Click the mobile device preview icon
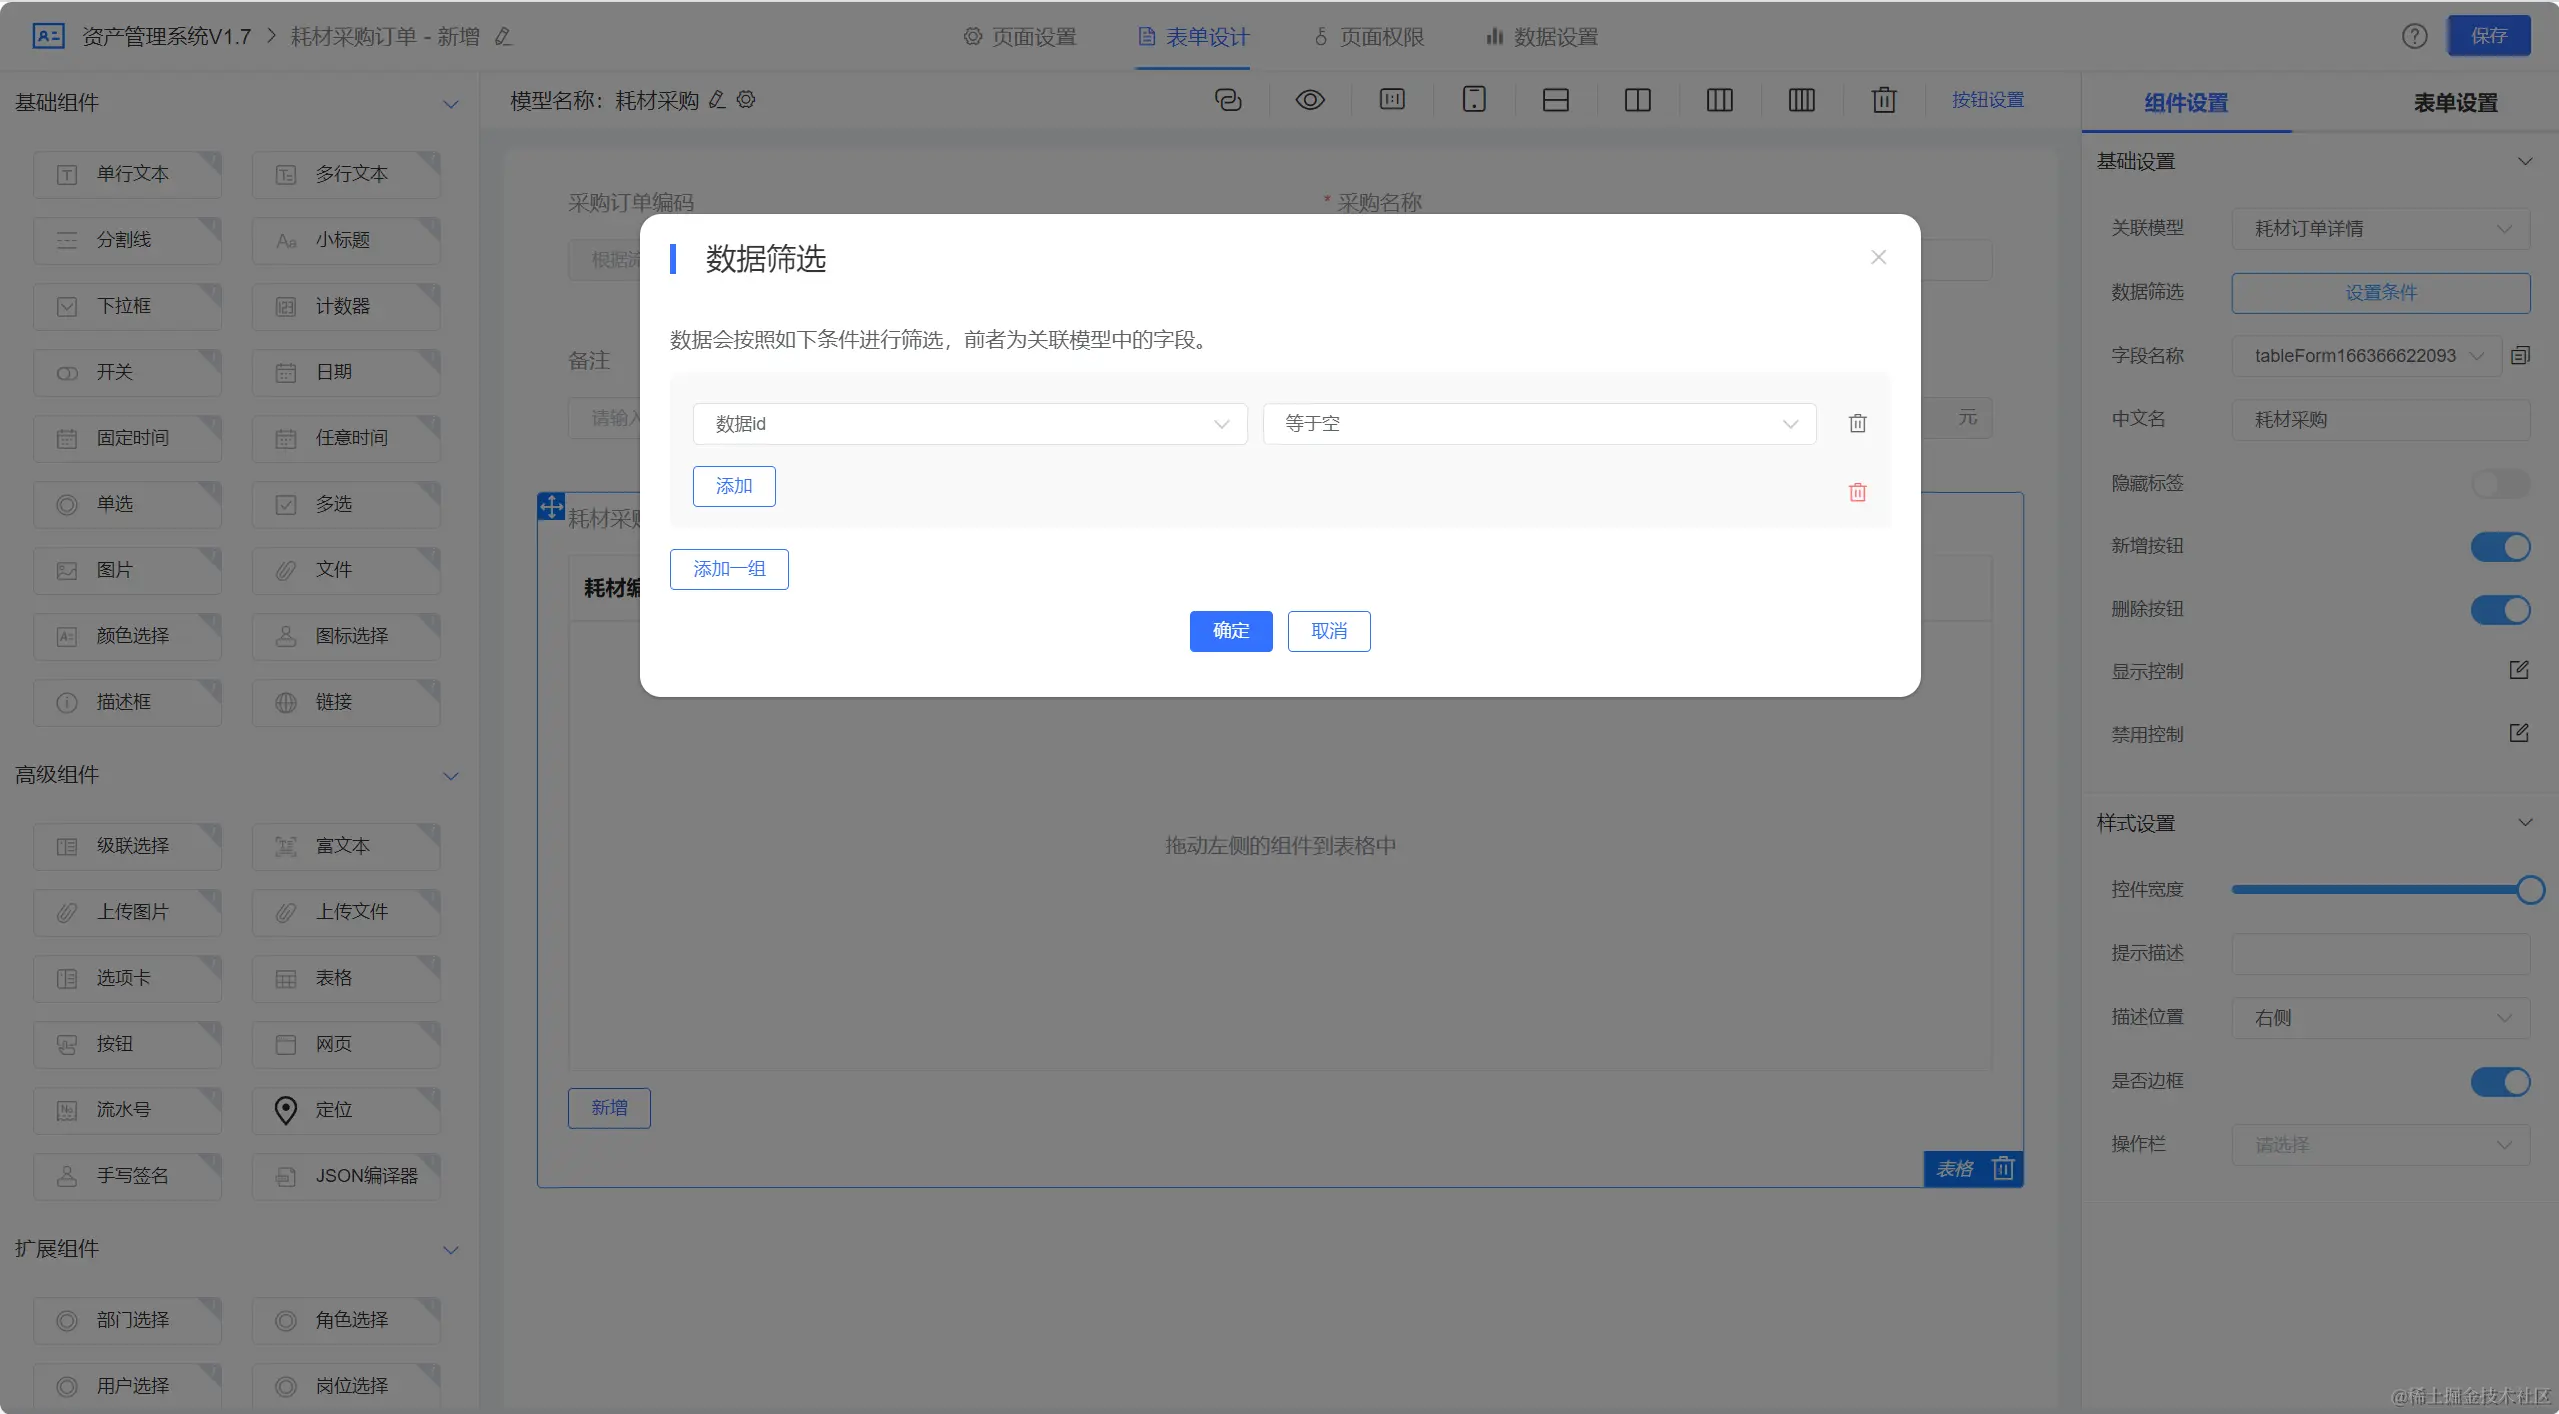Screen dimensions: 2559x1414 pyautogui.click(x=1473, y=100)
